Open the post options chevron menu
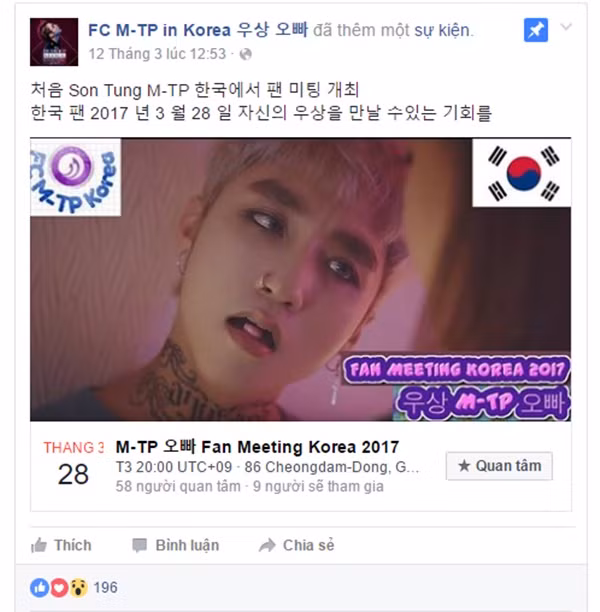 [566, 27]
